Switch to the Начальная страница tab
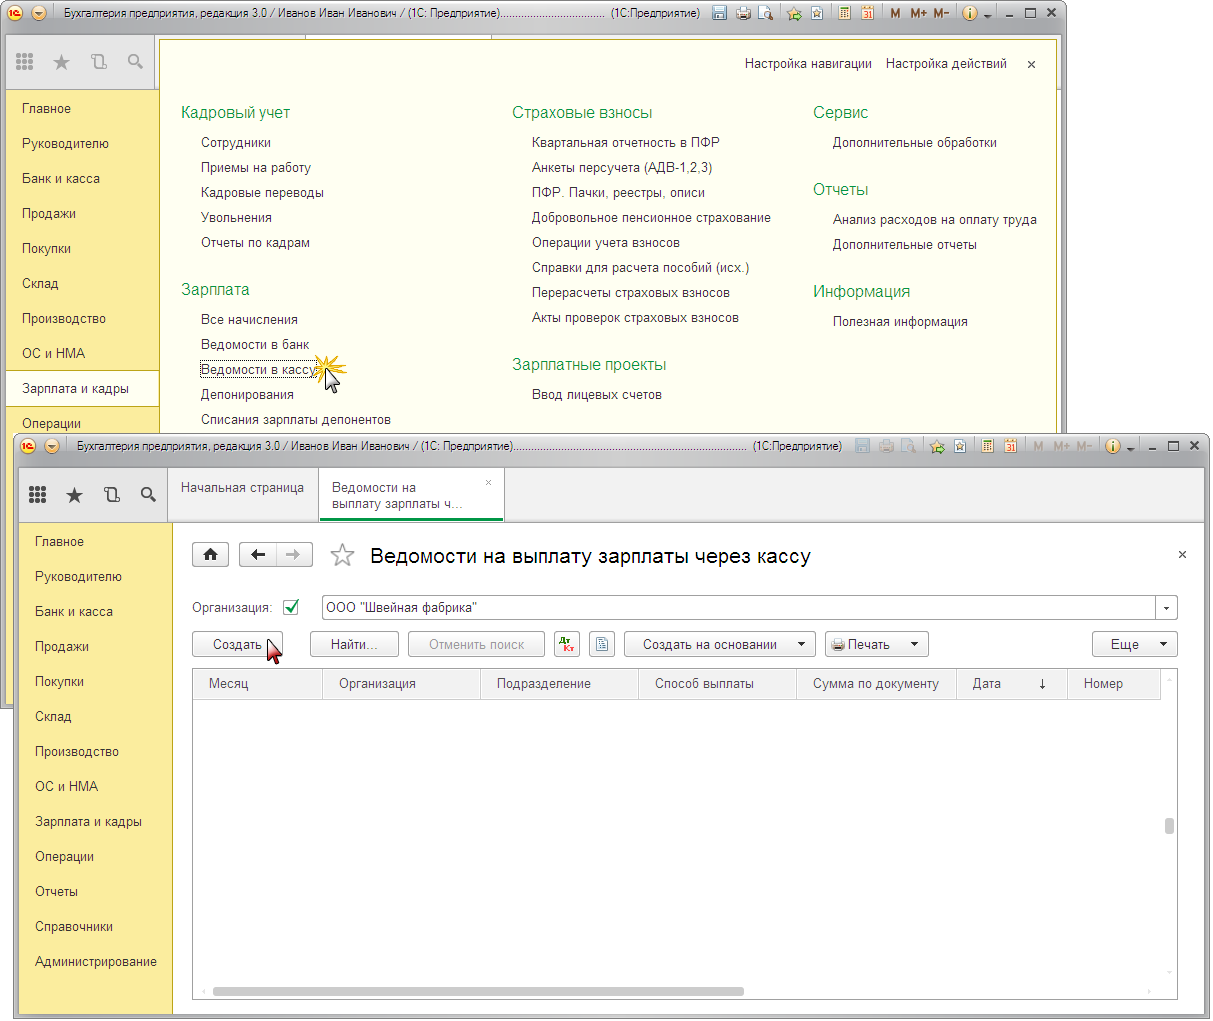 click(x=242, y=488)
